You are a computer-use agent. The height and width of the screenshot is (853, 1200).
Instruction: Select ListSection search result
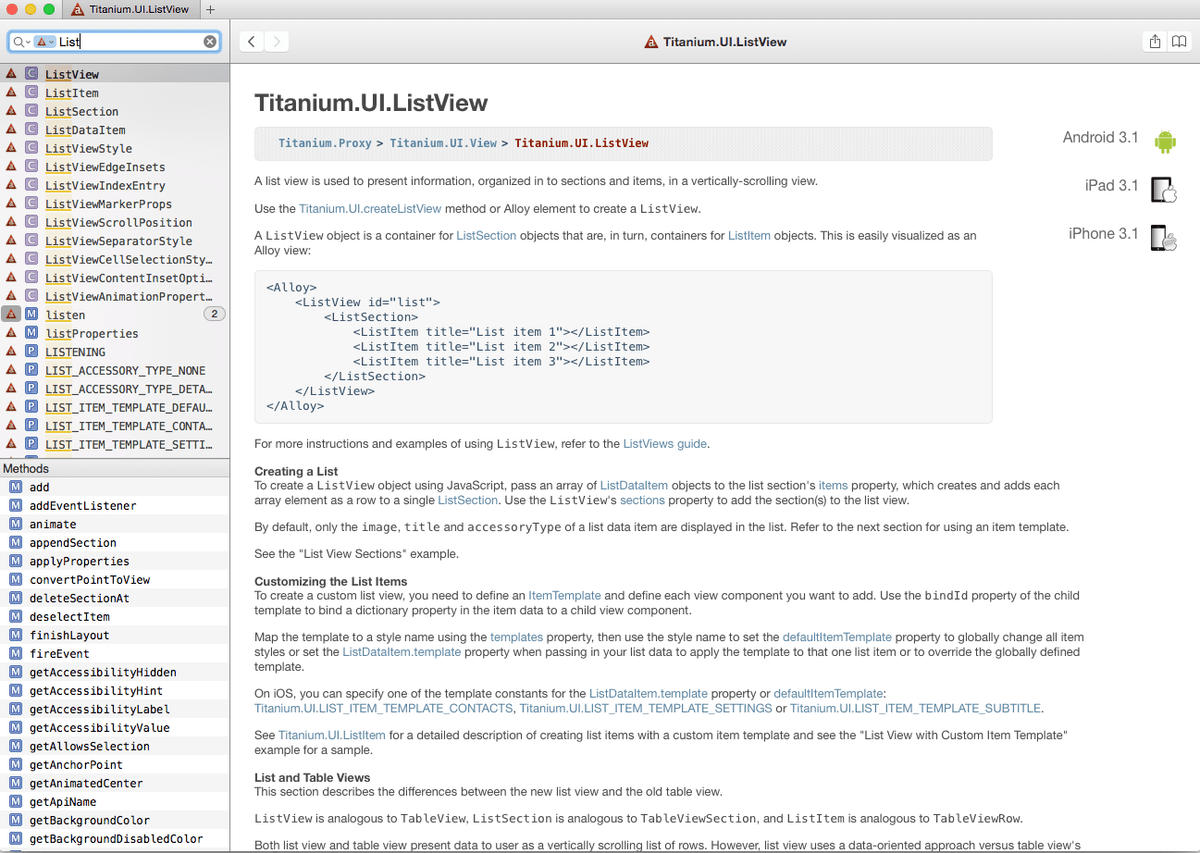tap(115, 111)
